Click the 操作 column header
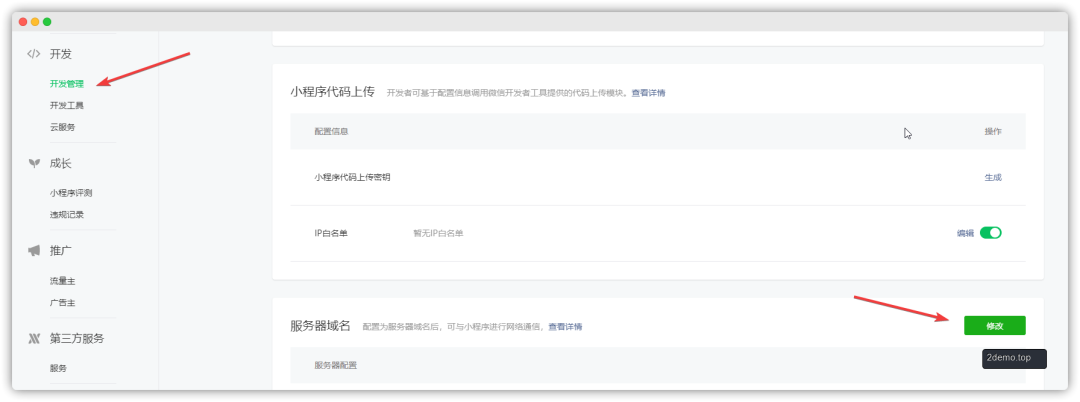Viewport: 1080px width, 402px height. point(993,131)
